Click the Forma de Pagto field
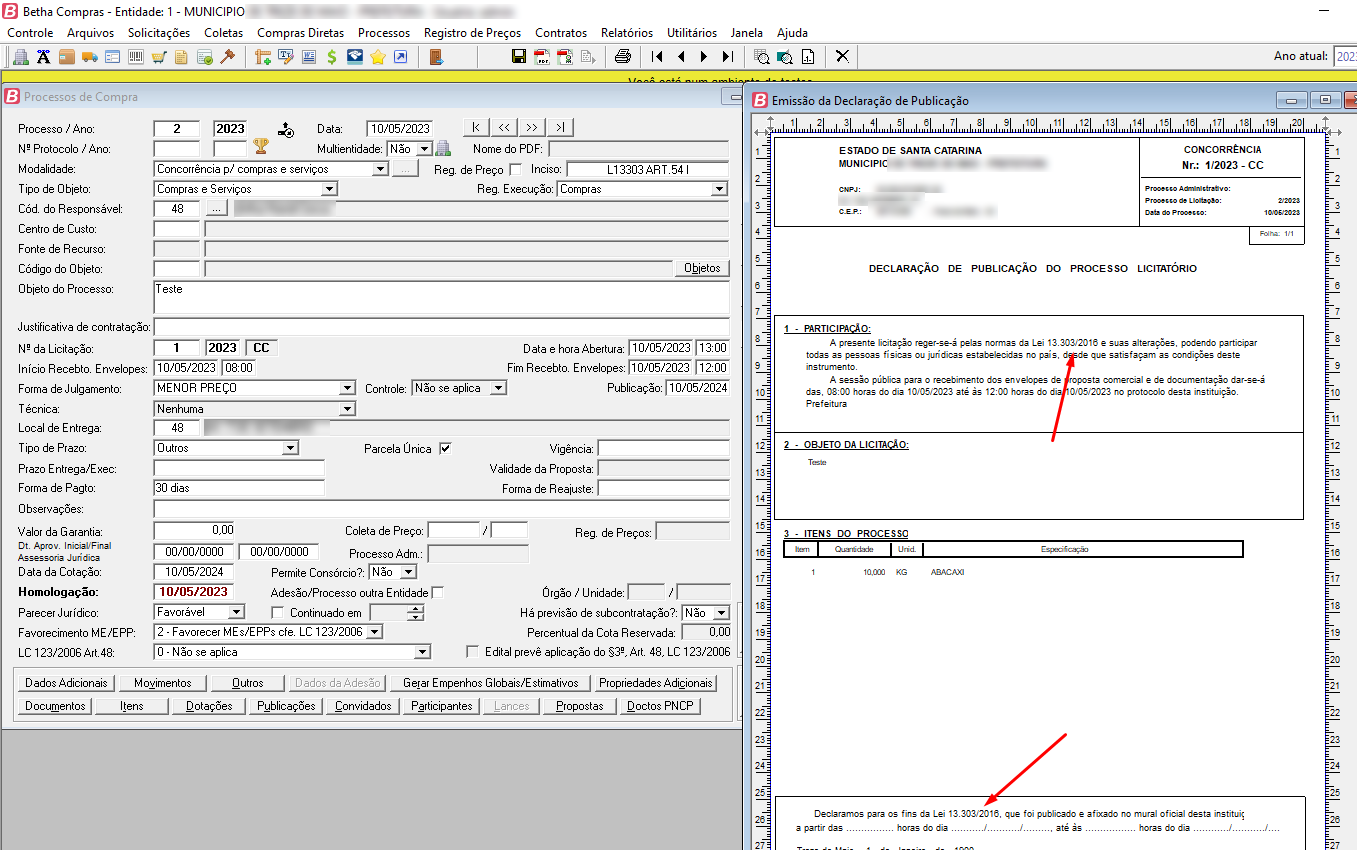The image size is (1357, 850). pyautogui.click(x=239, y=488)
